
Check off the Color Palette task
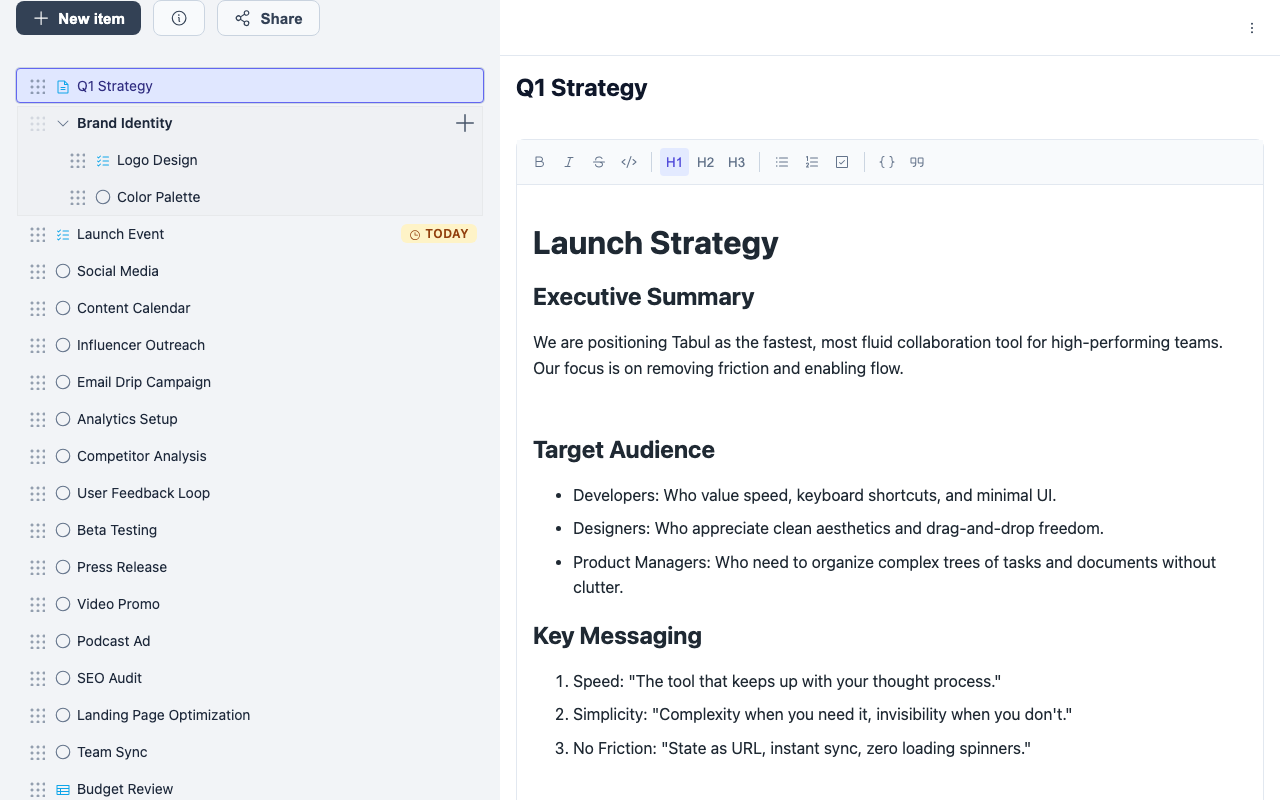pos(103,197)
